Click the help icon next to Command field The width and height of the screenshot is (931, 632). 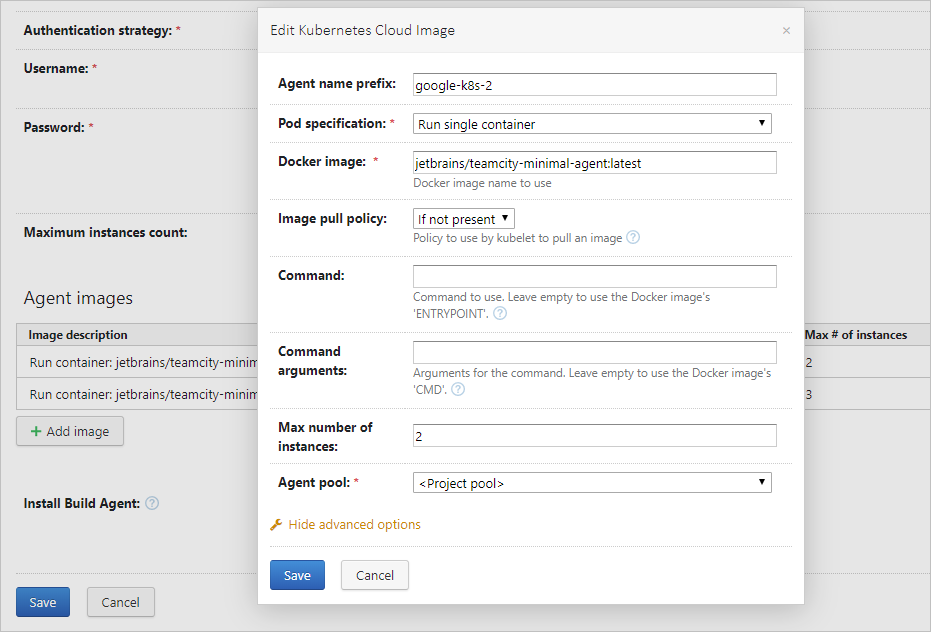point(498,313)
